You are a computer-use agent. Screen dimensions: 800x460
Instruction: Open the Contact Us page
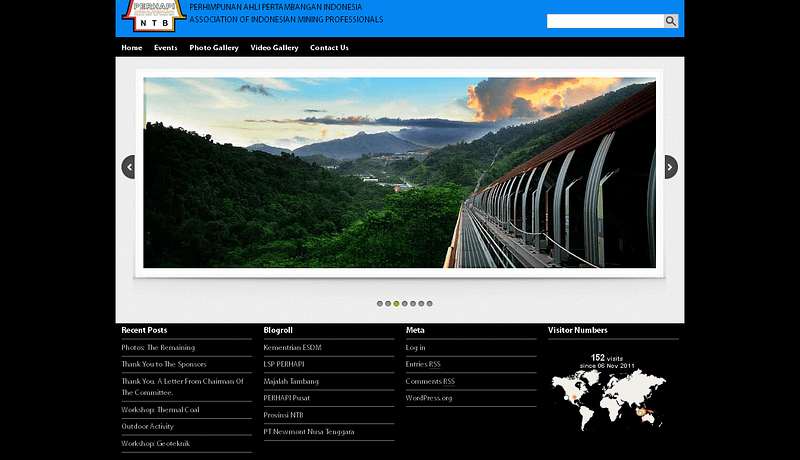click(x=329, y=47)
